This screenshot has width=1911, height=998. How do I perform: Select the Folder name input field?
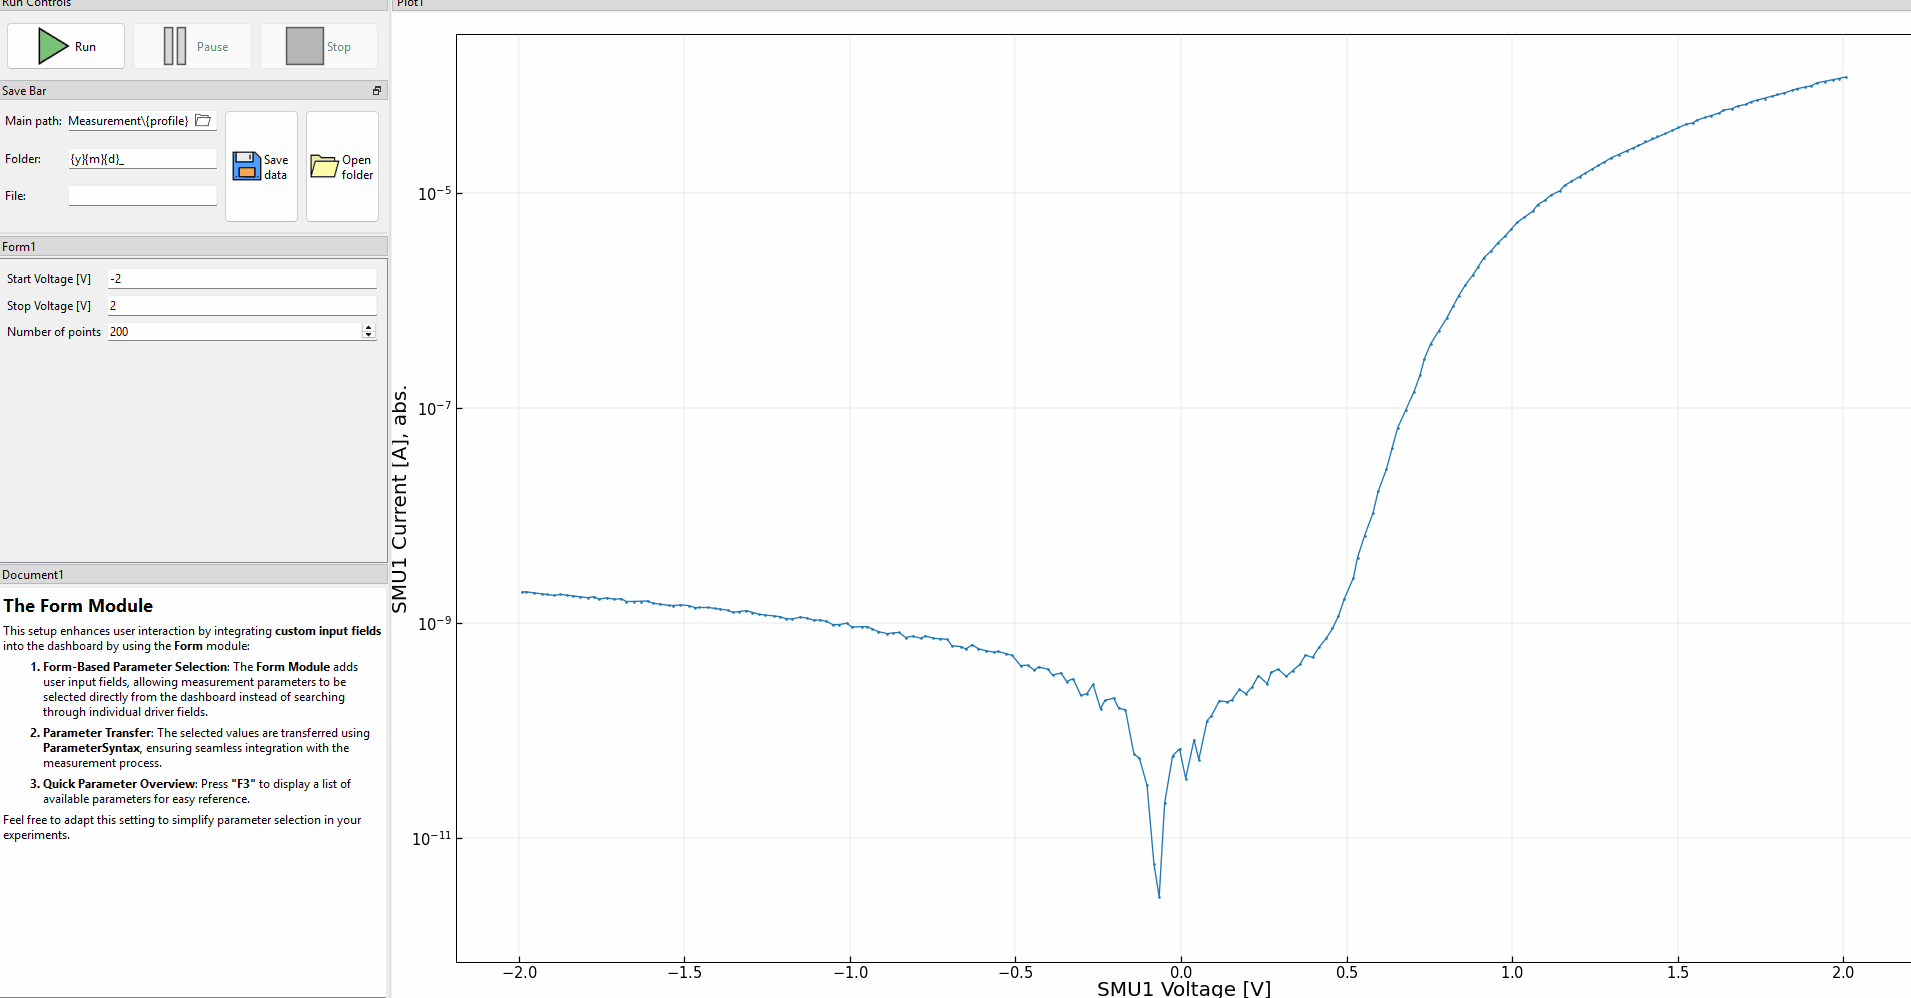pos(142,159)
